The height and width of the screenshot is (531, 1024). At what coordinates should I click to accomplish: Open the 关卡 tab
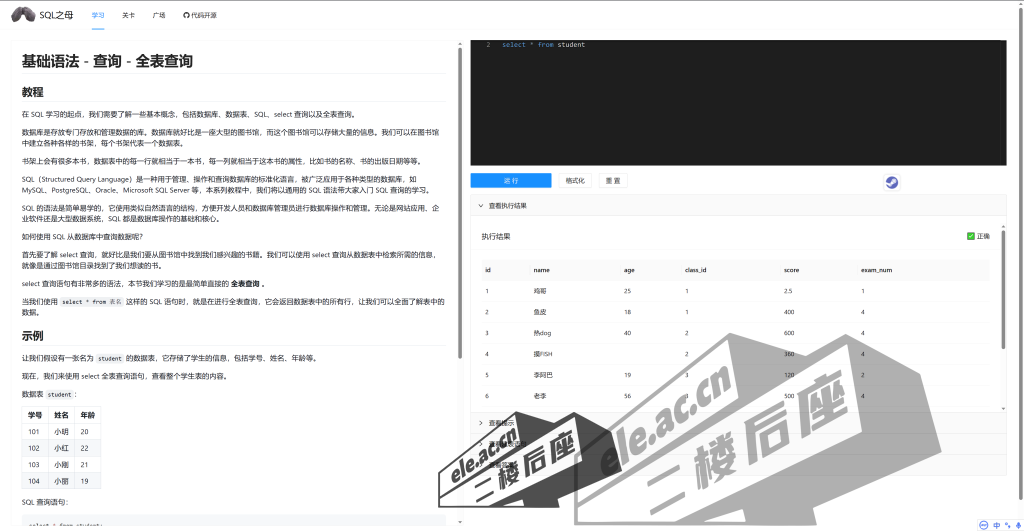128,15
